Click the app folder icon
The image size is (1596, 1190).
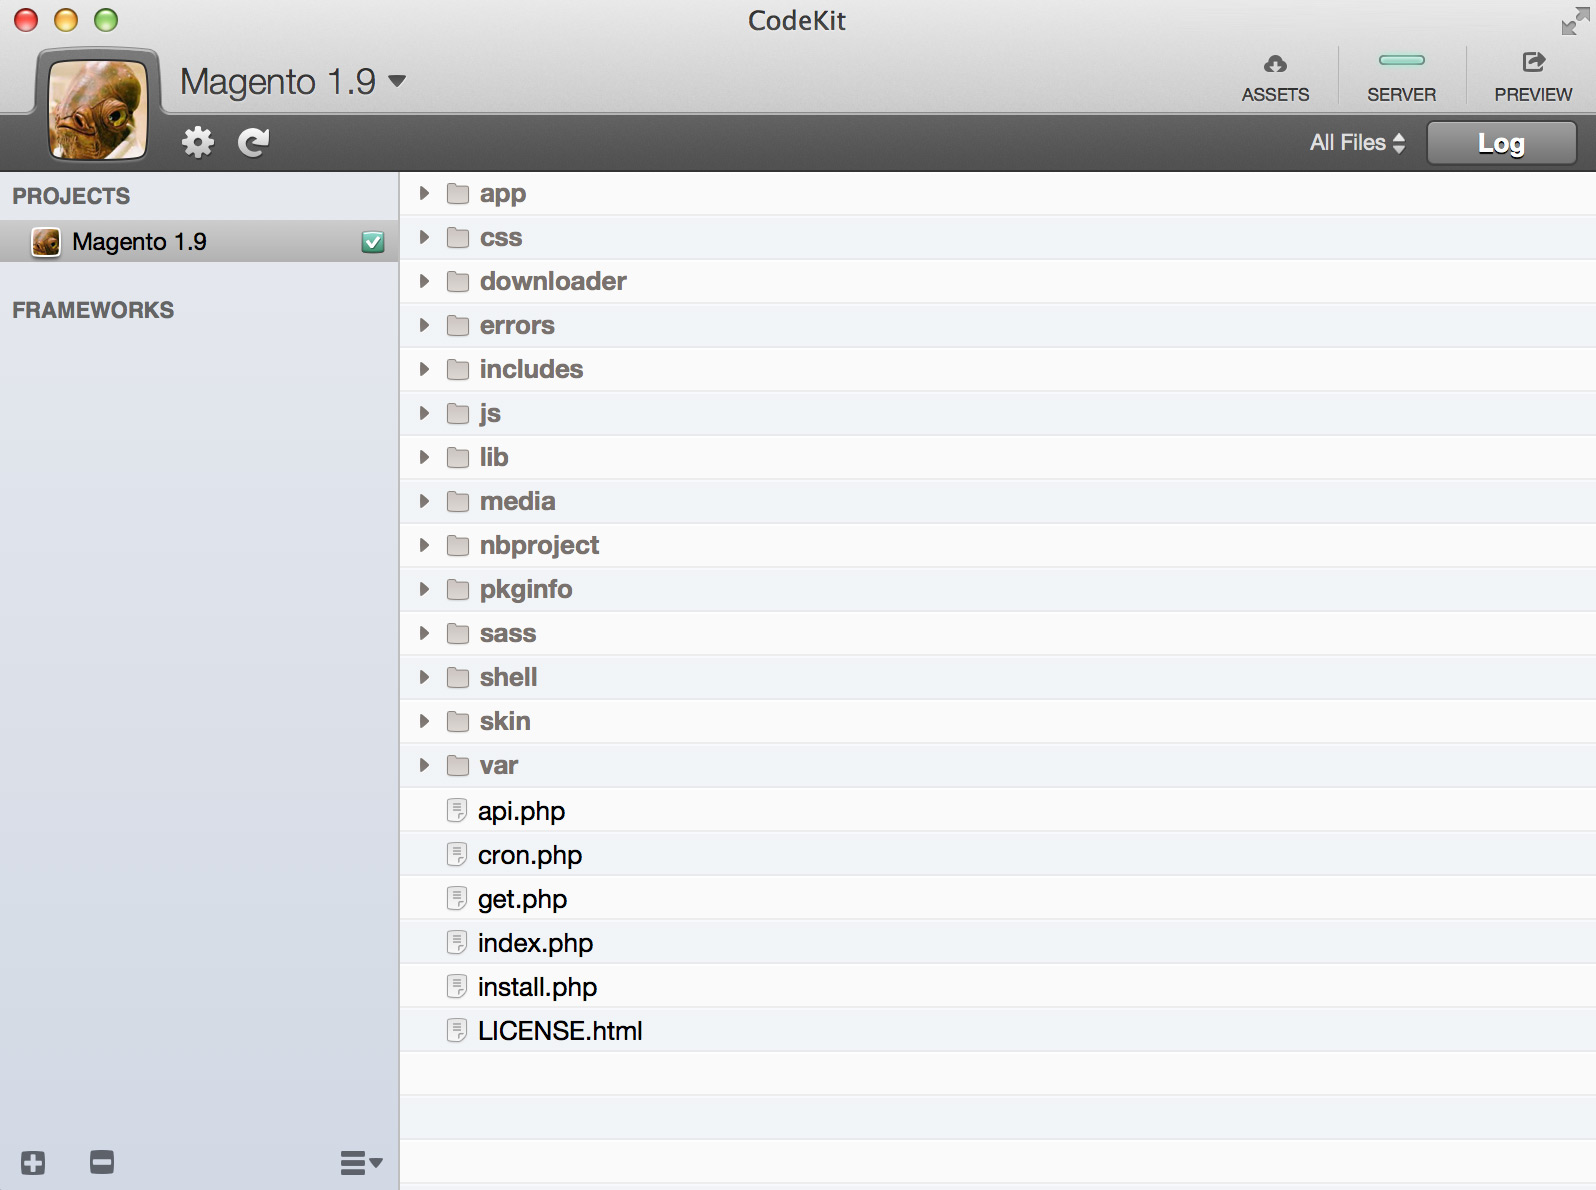pyautogui.click(x=458, y=193)
